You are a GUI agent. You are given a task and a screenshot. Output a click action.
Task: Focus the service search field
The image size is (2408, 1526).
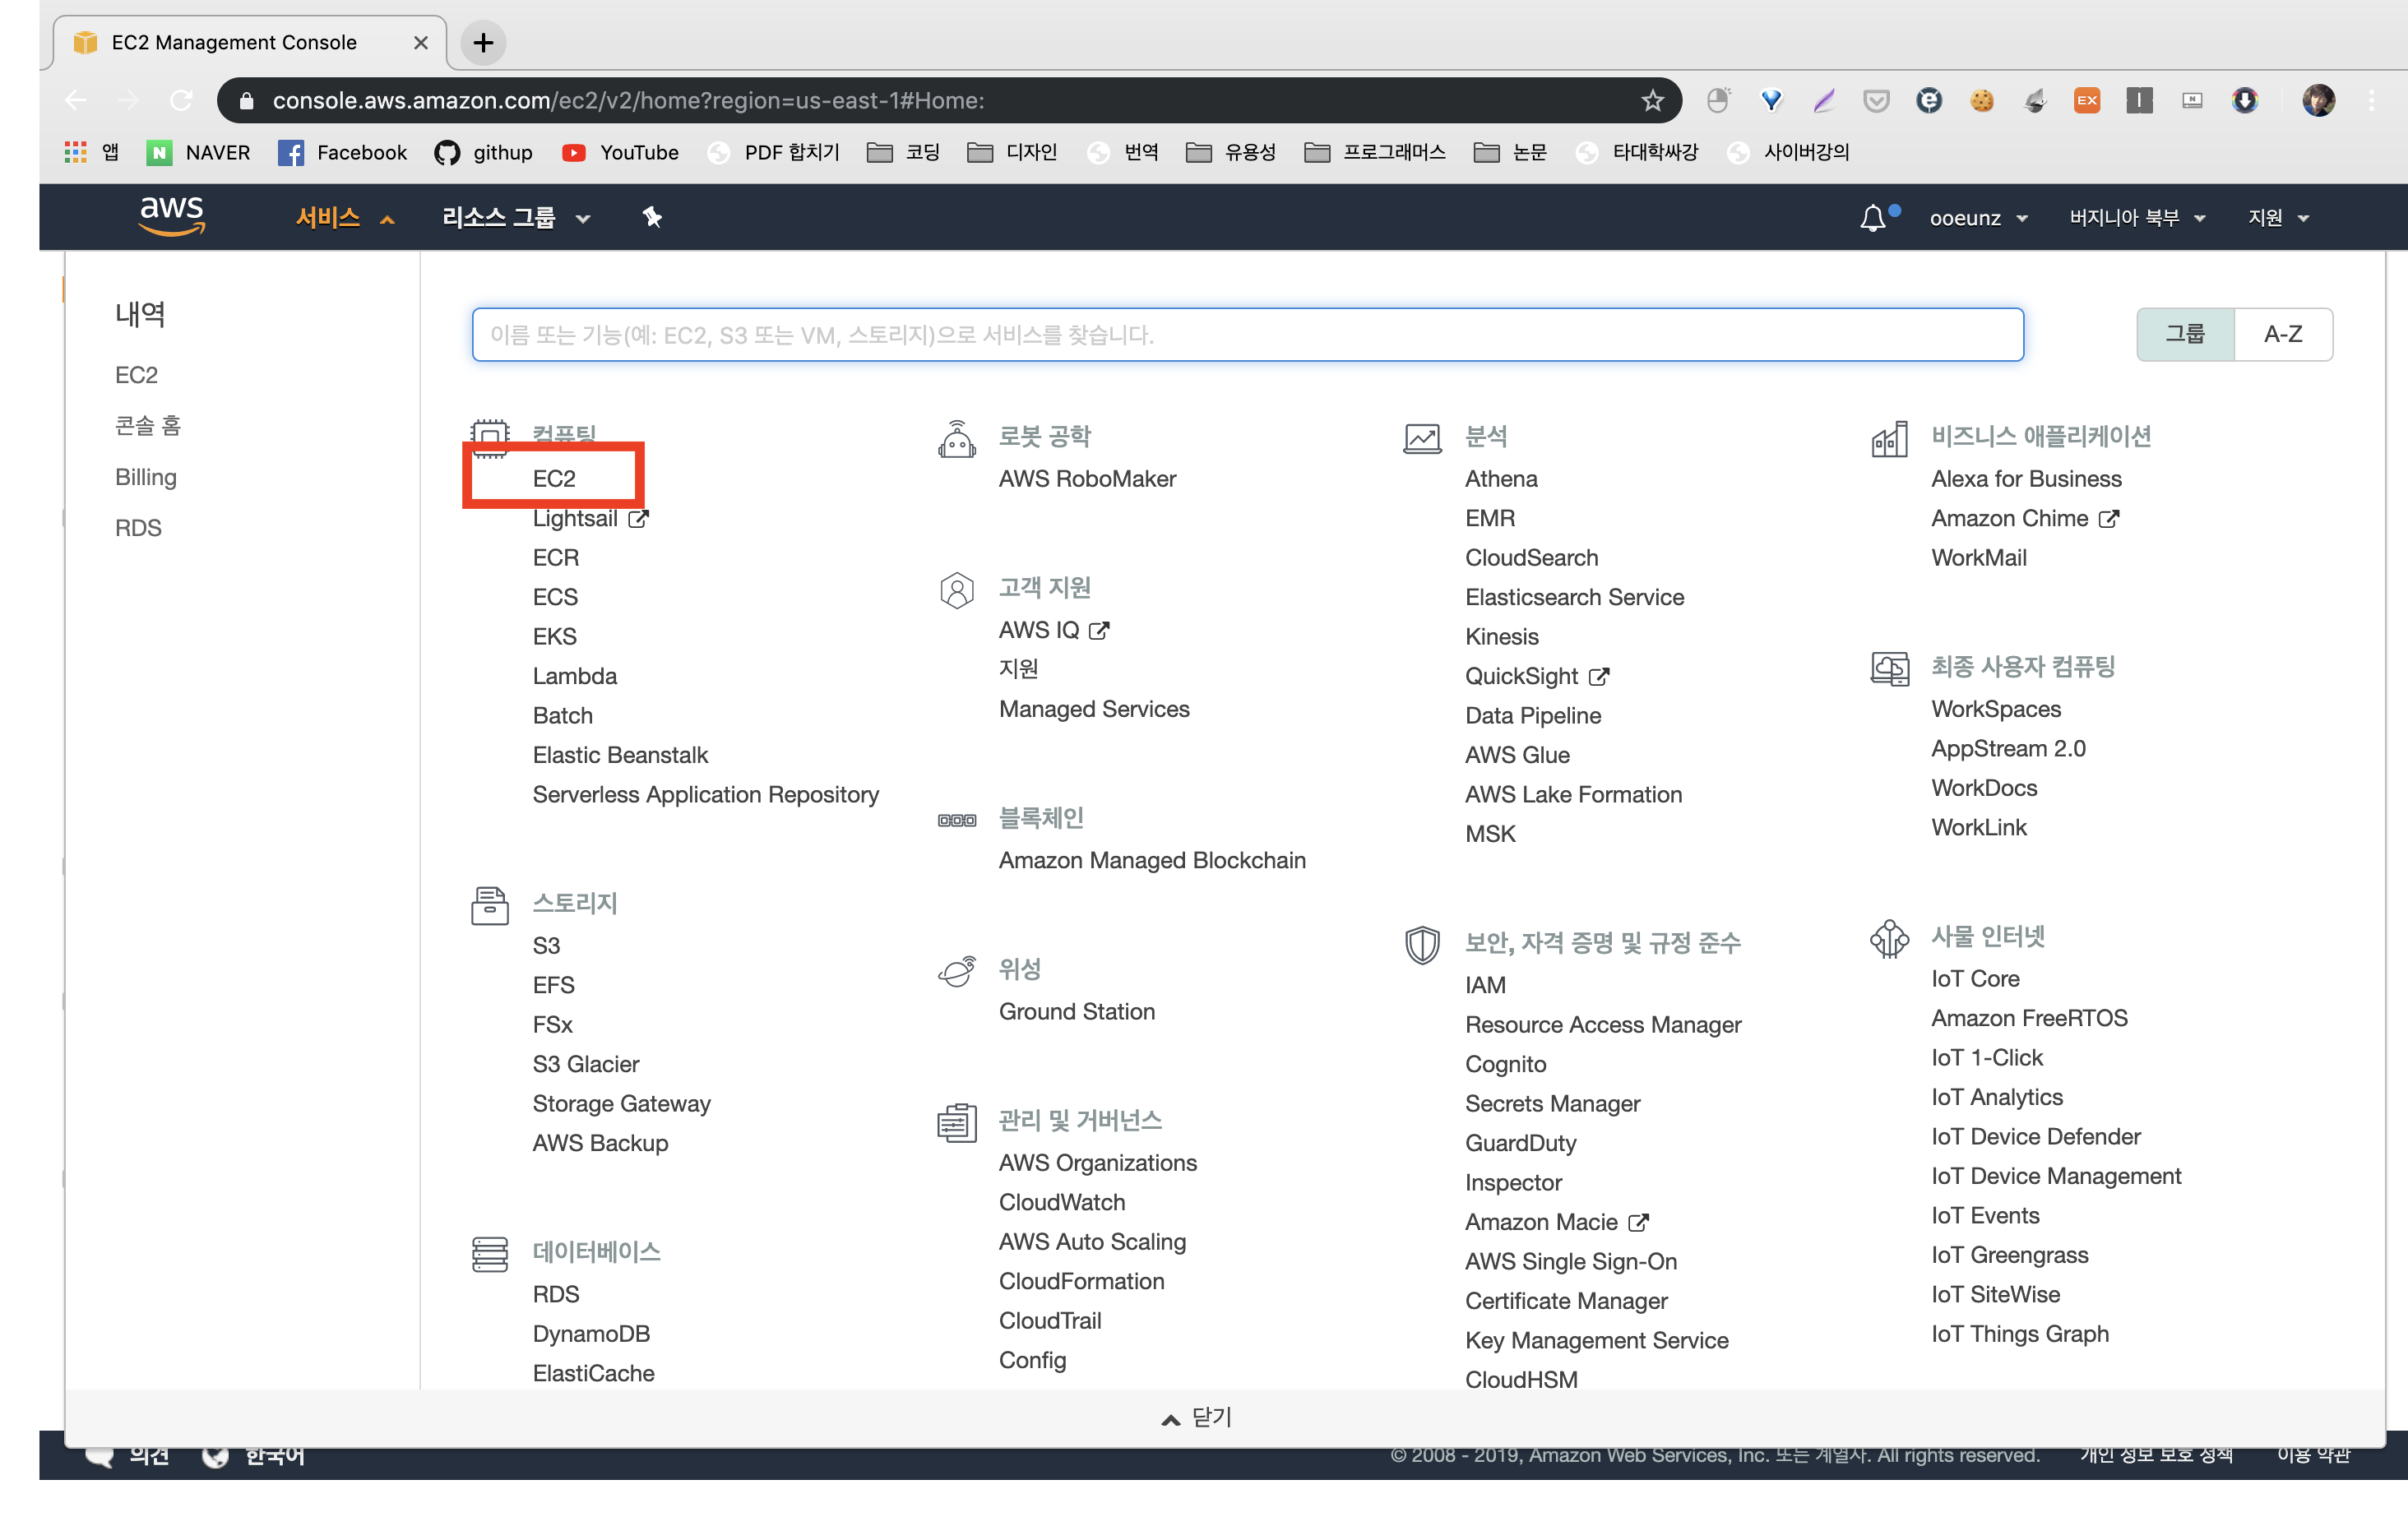point(1247,334)
